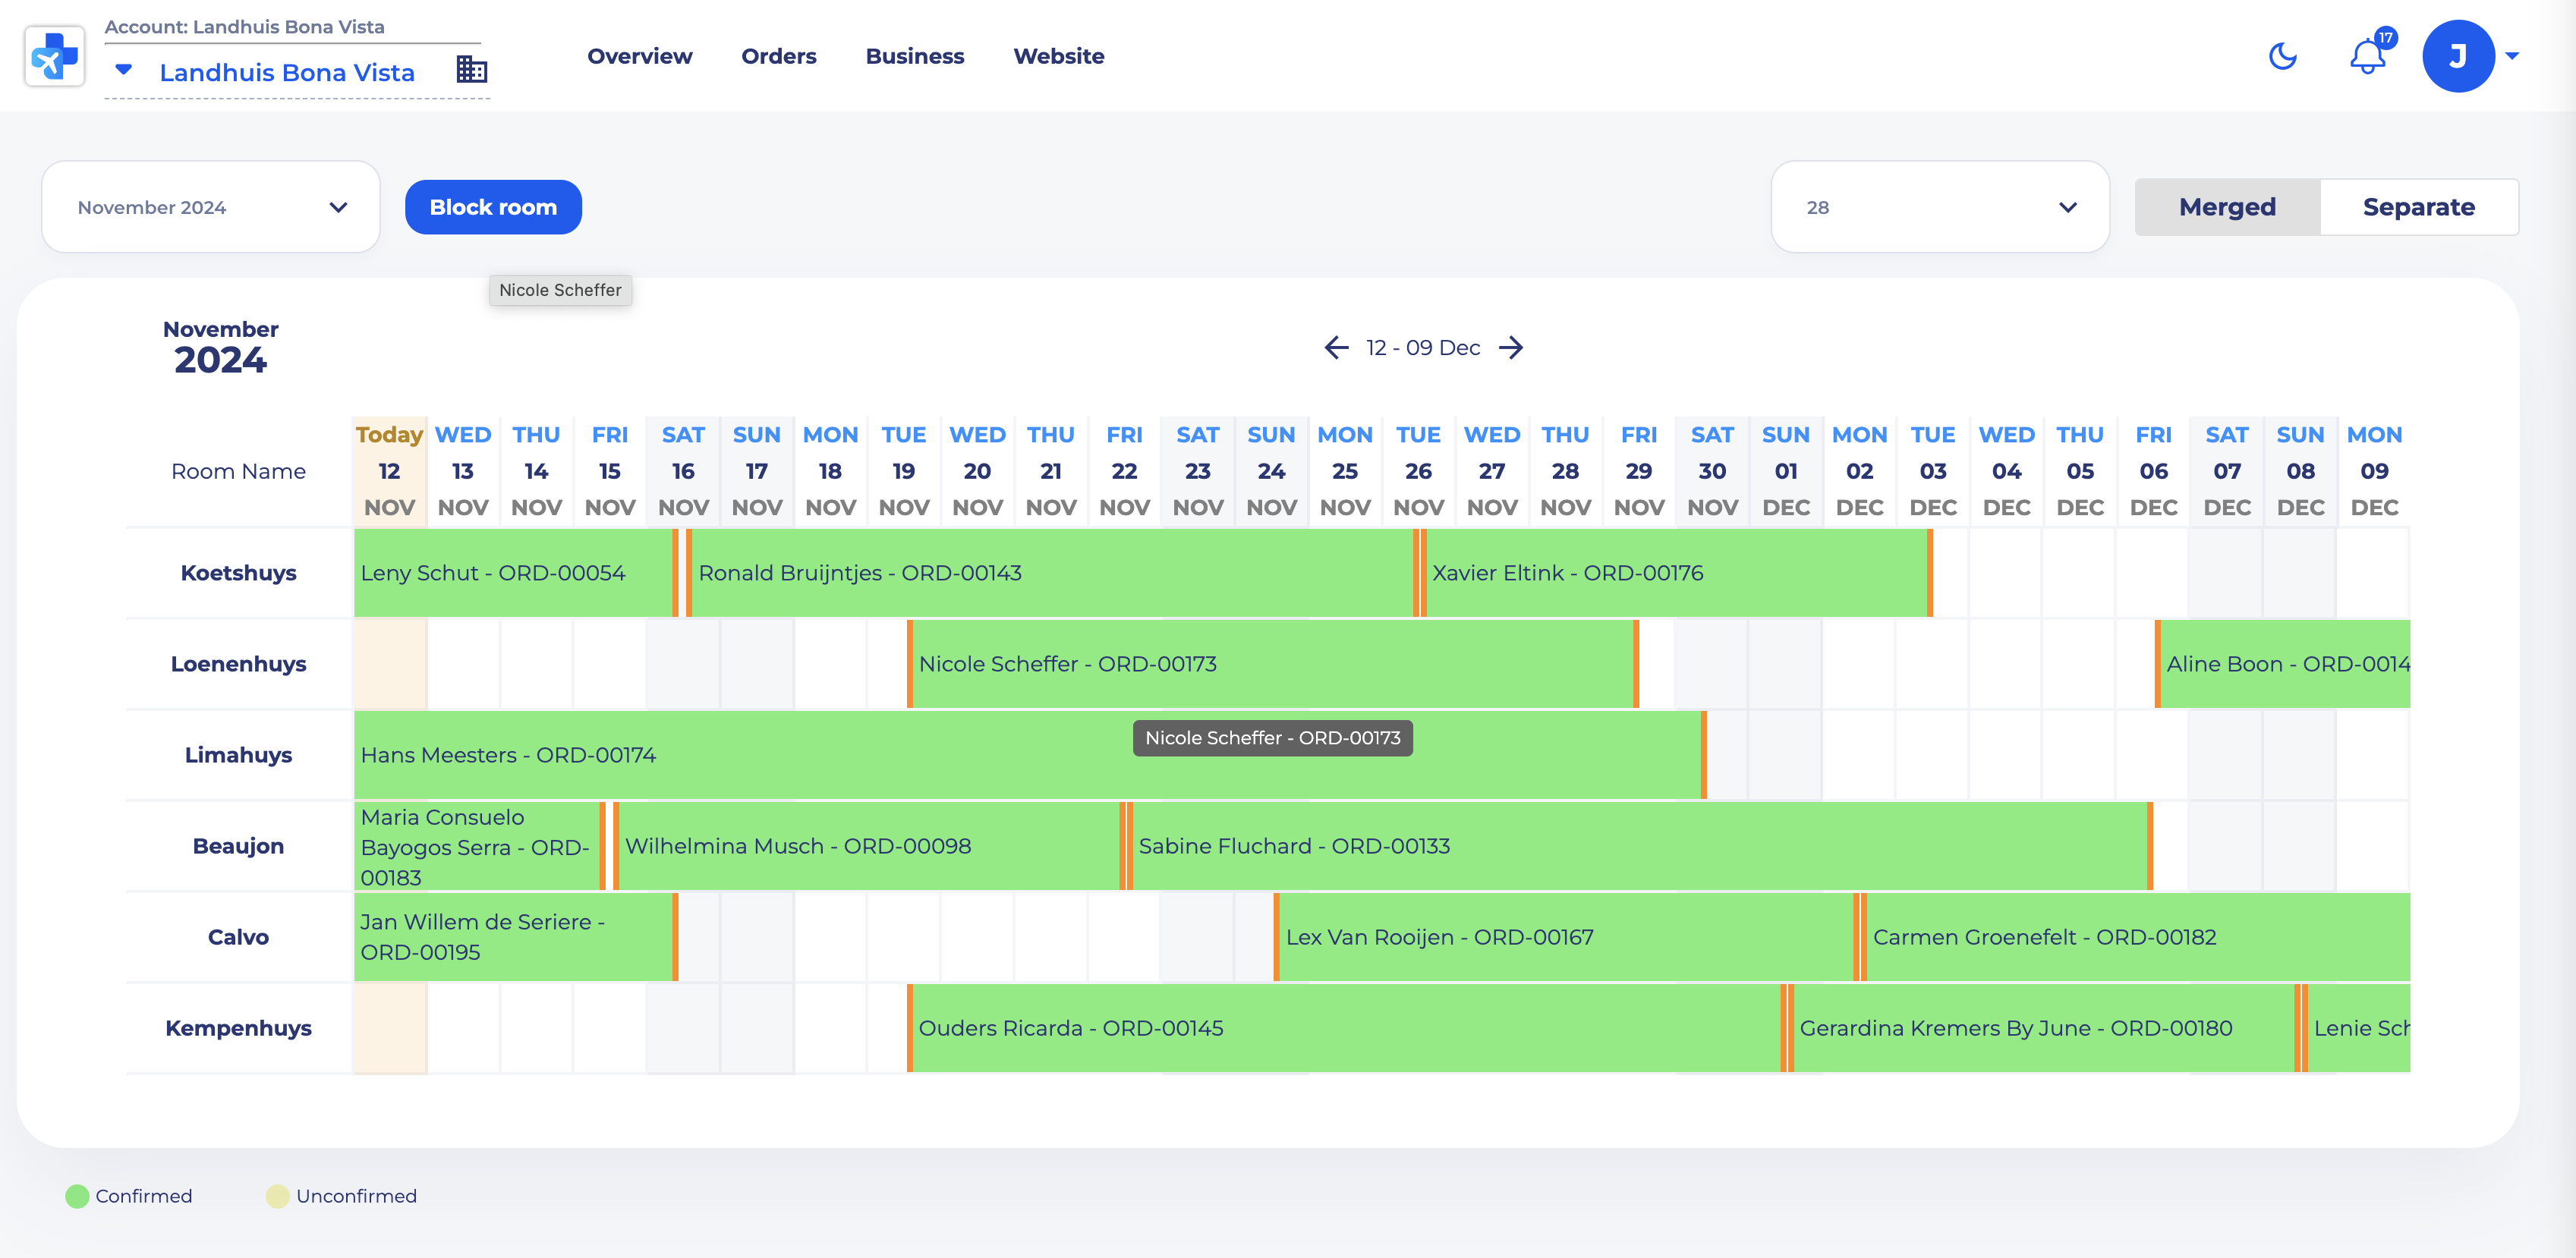Open Ouders Ricarda ORD-00145 booking
This screenshot has height=1258, width=2576.
click(1346, 1028)
